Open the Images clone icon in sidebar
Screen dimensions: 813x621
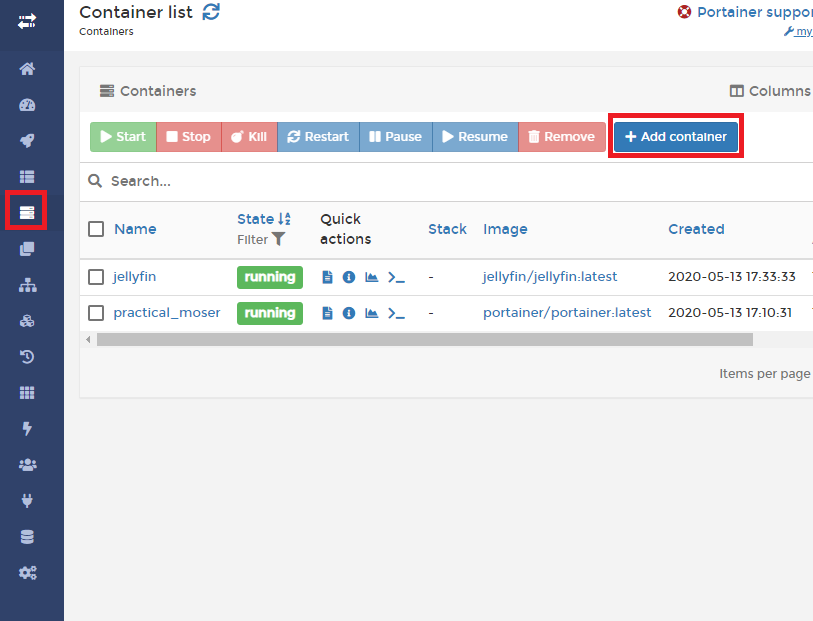27,249
